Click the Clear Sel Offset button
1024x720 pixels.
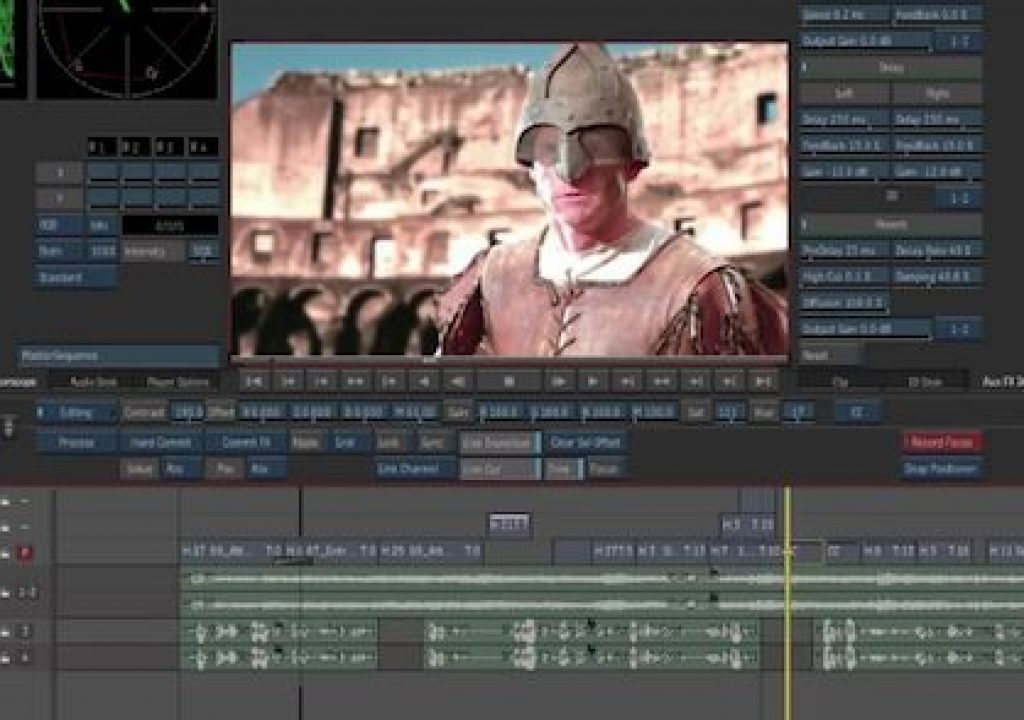click(x=586, y=442)
